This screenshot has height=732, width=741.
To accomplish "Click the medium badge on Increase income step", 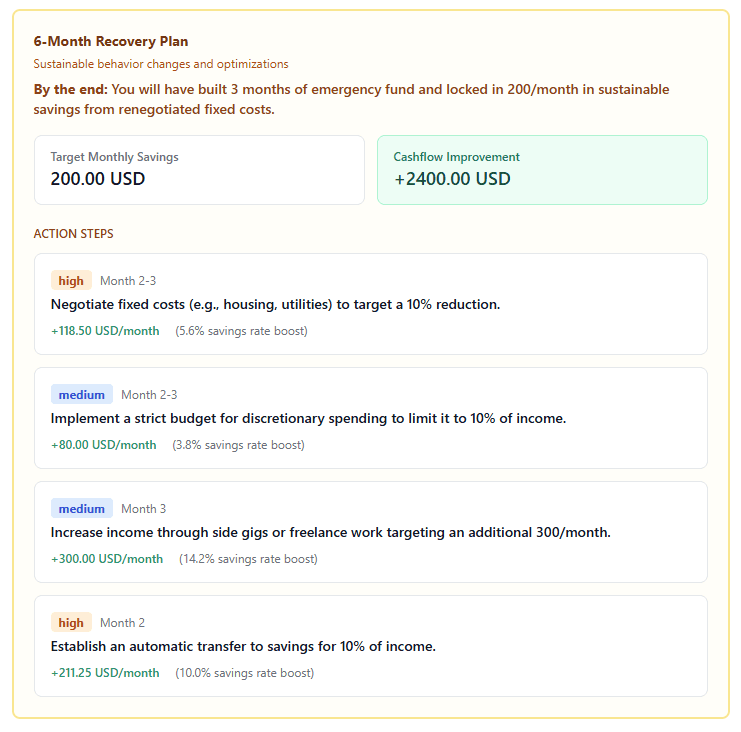I will 82,509.
